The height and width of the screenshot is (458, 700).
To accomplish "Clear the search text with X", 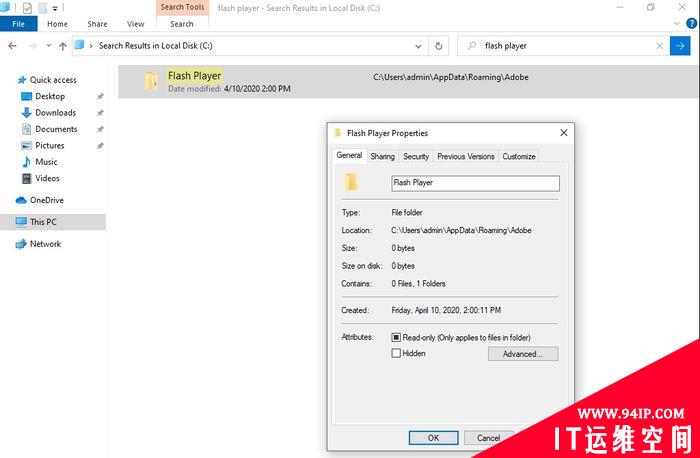I will (660, 46).
